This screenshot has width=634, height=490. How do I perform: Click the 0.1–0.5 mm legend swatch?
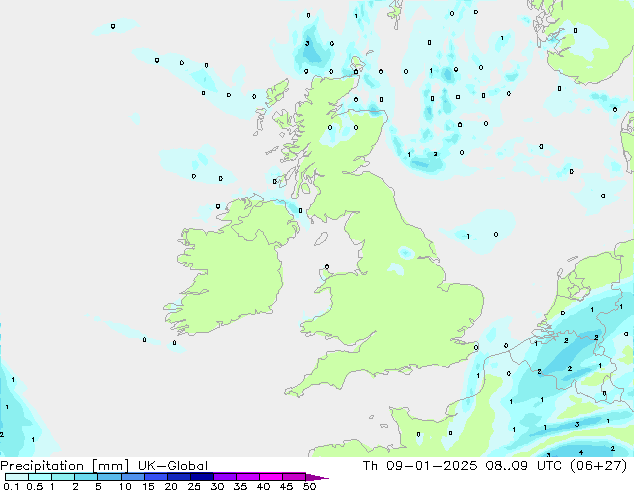pos(17,477)
